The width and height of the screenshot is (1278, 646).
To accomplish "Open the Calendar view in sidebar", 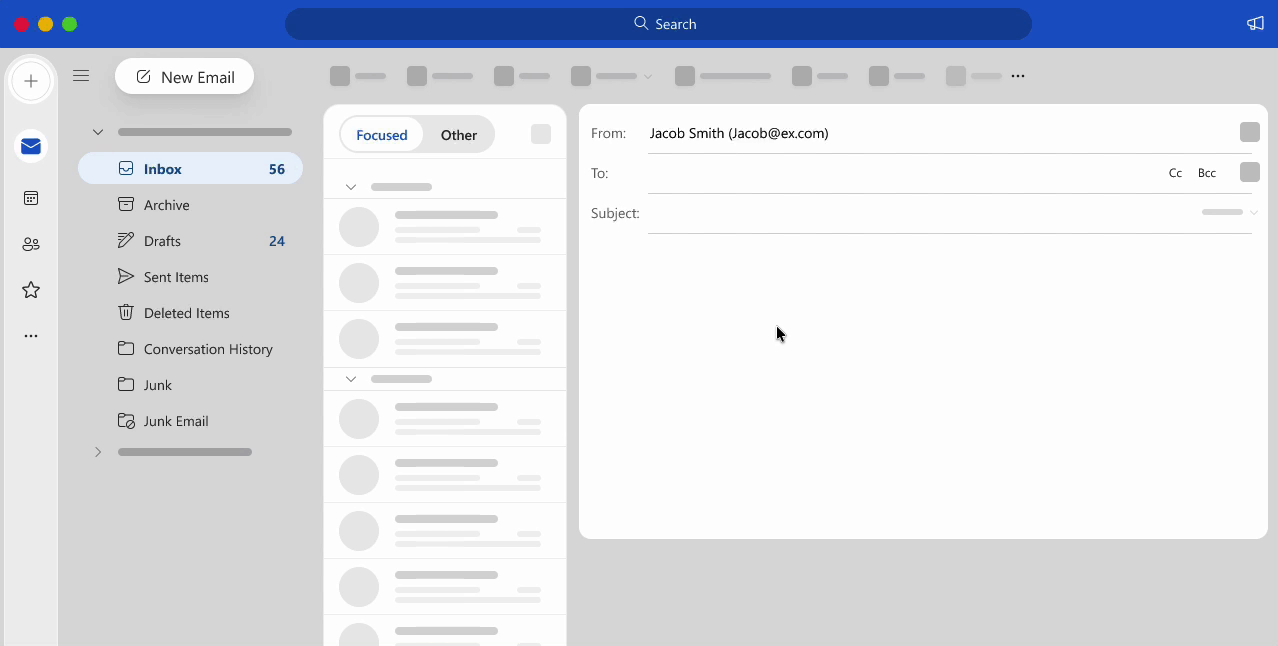I will click(31, 198).
